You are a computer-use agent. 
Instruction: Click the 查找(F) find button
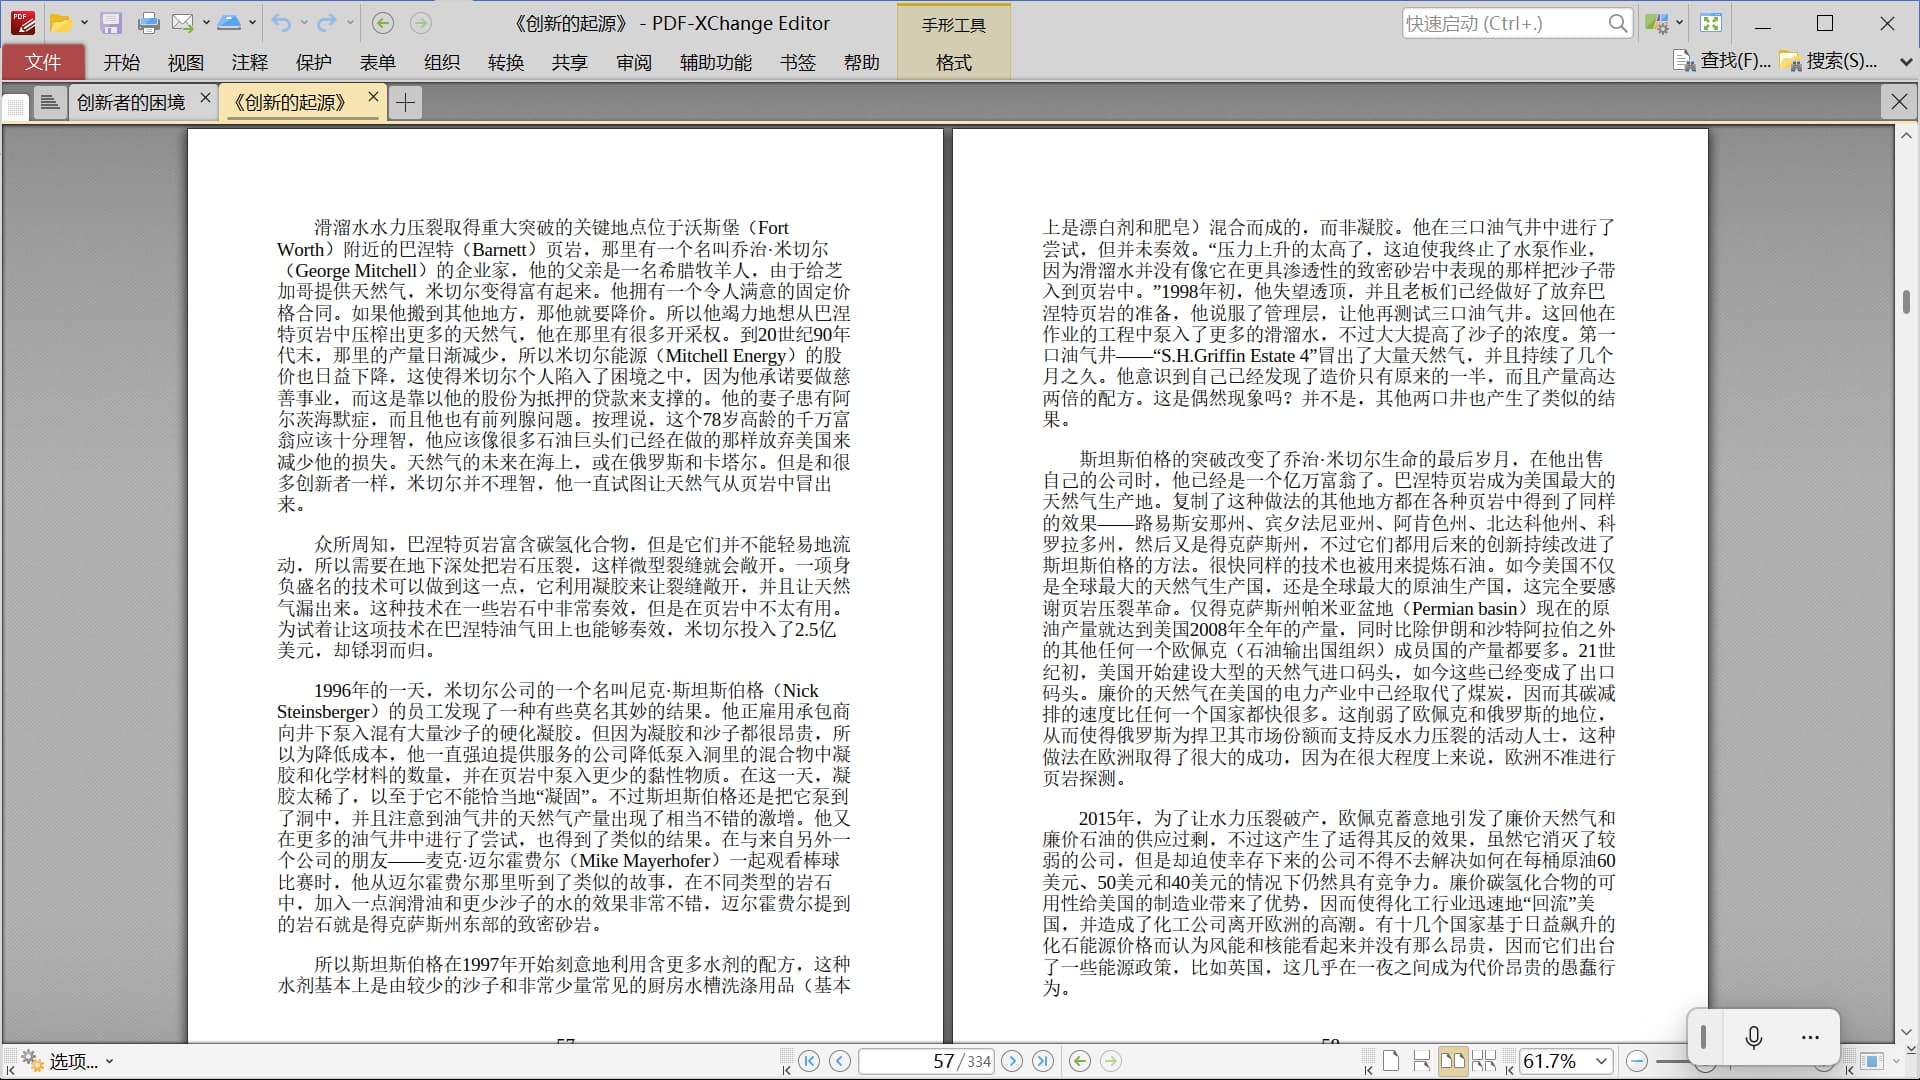[1723, 61]
